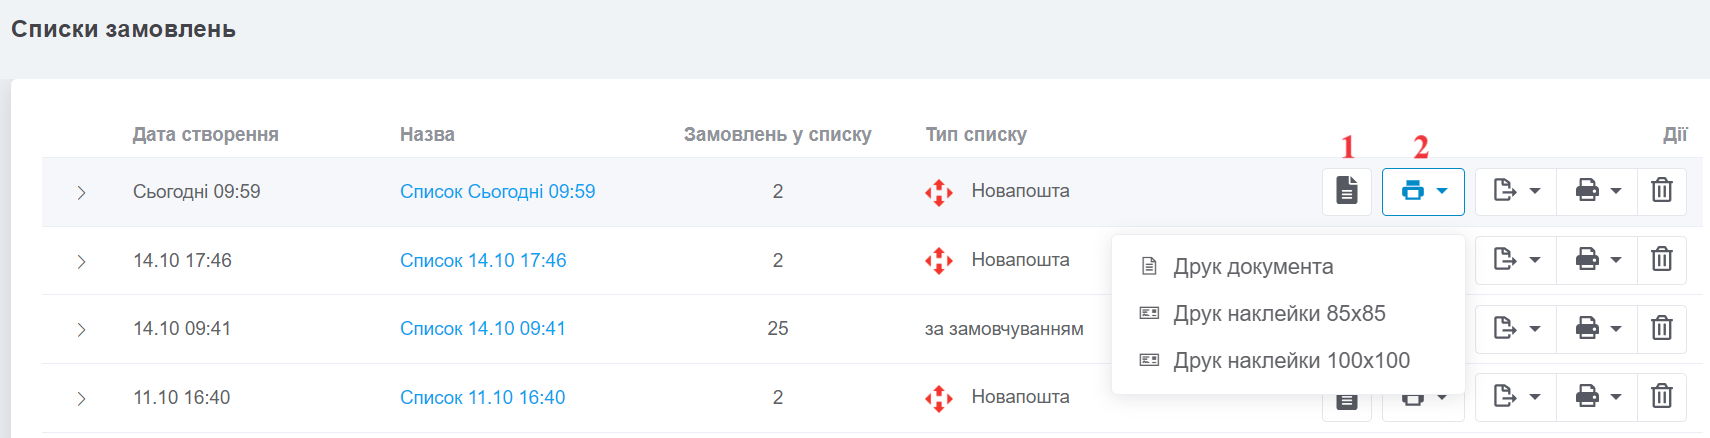Click the export icon in the 11.10 16:40 row
This screenshot has width=1710, height=438.
[x=1516, y=397]
